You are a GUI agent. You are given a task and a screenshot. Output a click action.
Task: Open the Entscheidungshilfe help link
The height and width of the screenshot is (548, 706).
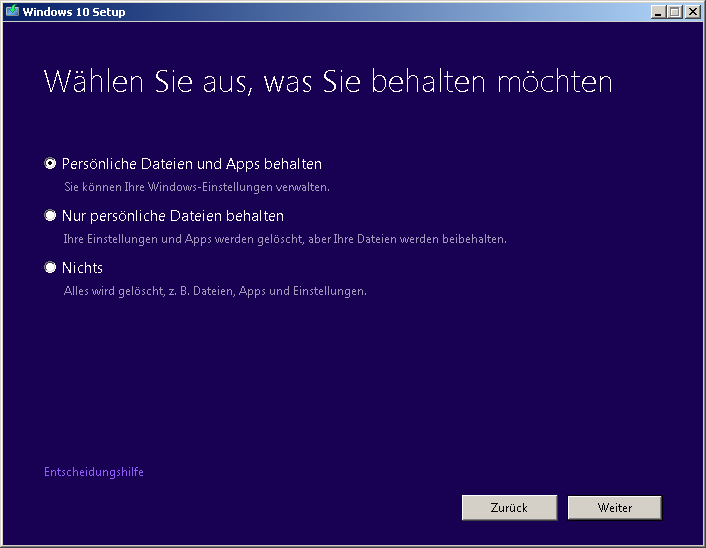[x=94, y=472]
